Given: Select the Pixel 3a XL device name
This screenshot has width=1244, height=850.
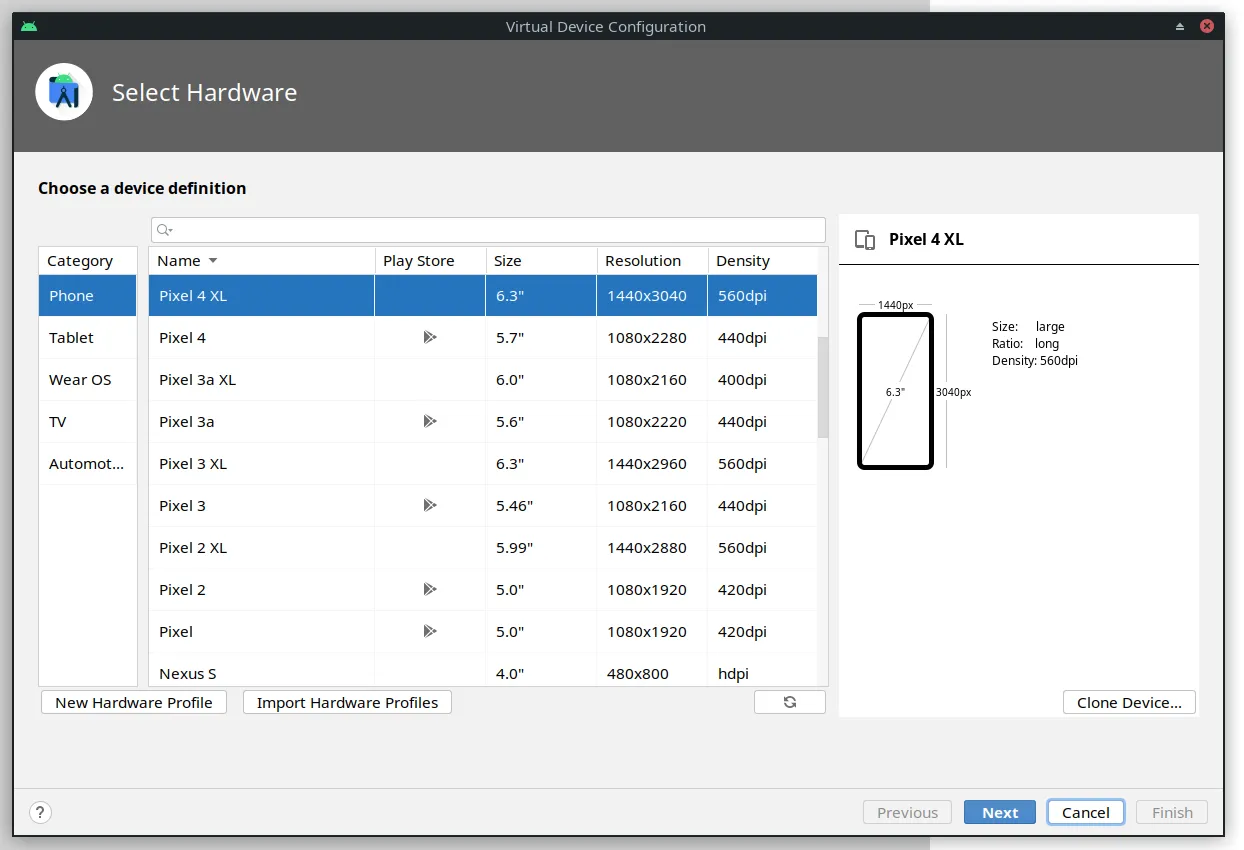Looking at the screenshot, I should click(x=197, y=380).
